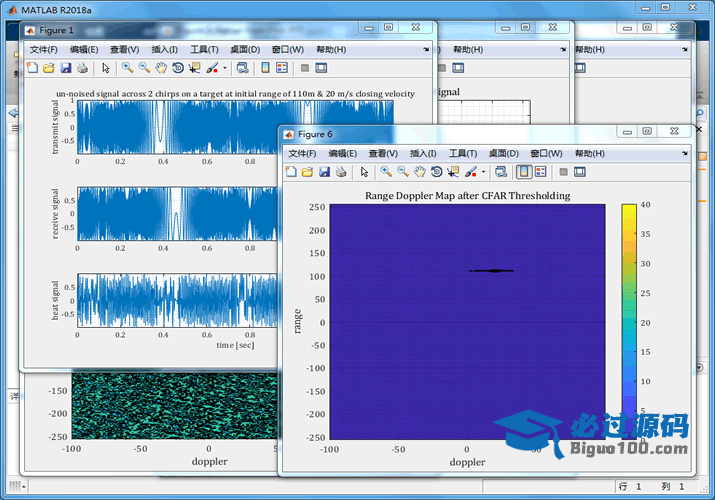Click Link Plot icon in Figure 6 toolbar
Viewport: 715px width, 500px height.
[501, 172]
